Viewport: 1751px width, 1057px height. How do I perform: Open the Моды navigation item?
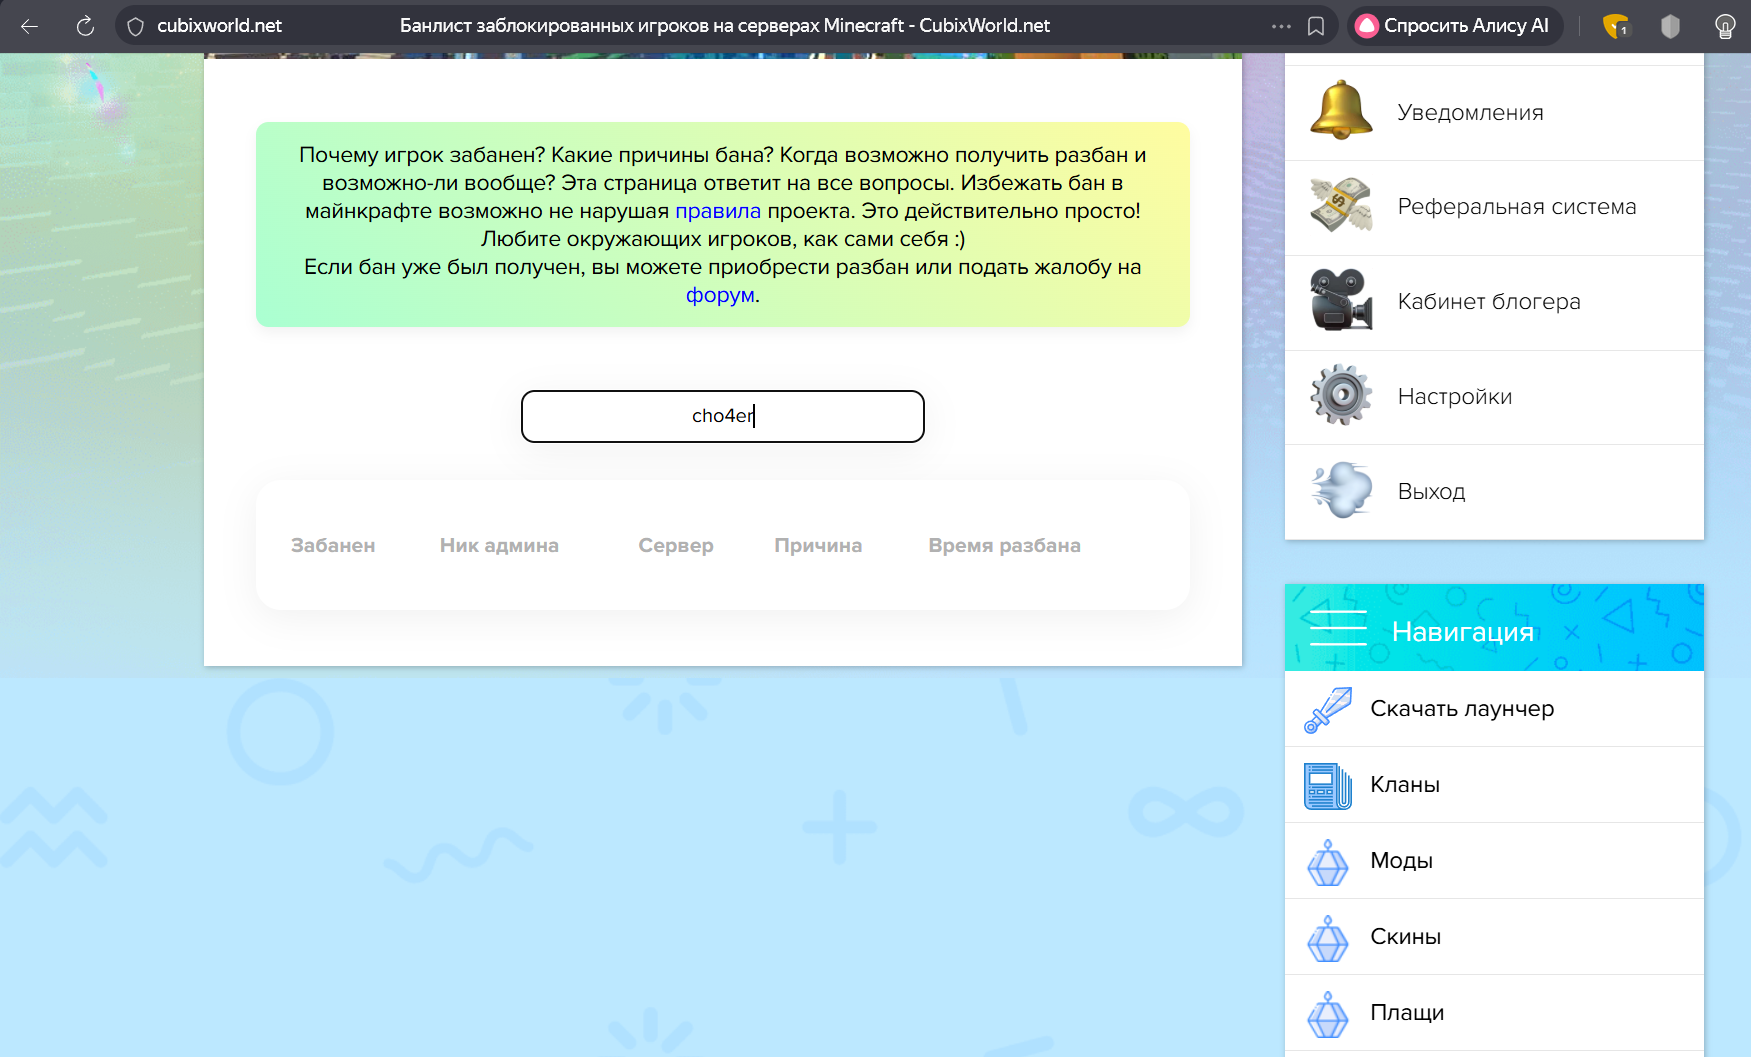(1401, 861)
